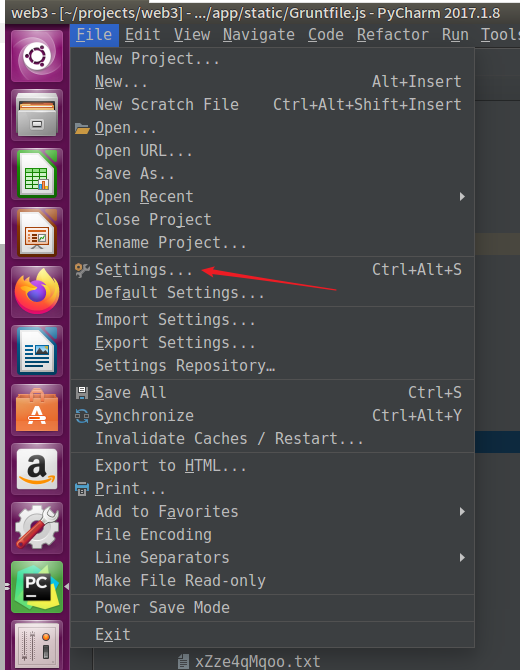520x670 pixels.
Task: Select Export Settings entry
Action: coord(175,343)
